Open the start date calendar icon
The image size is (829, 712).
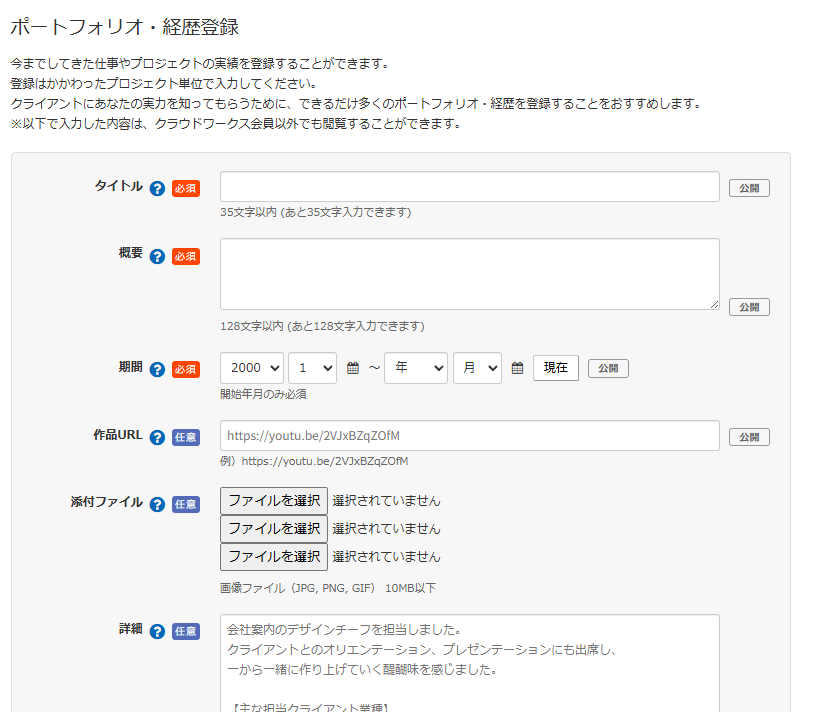click(x=353, y=369)
